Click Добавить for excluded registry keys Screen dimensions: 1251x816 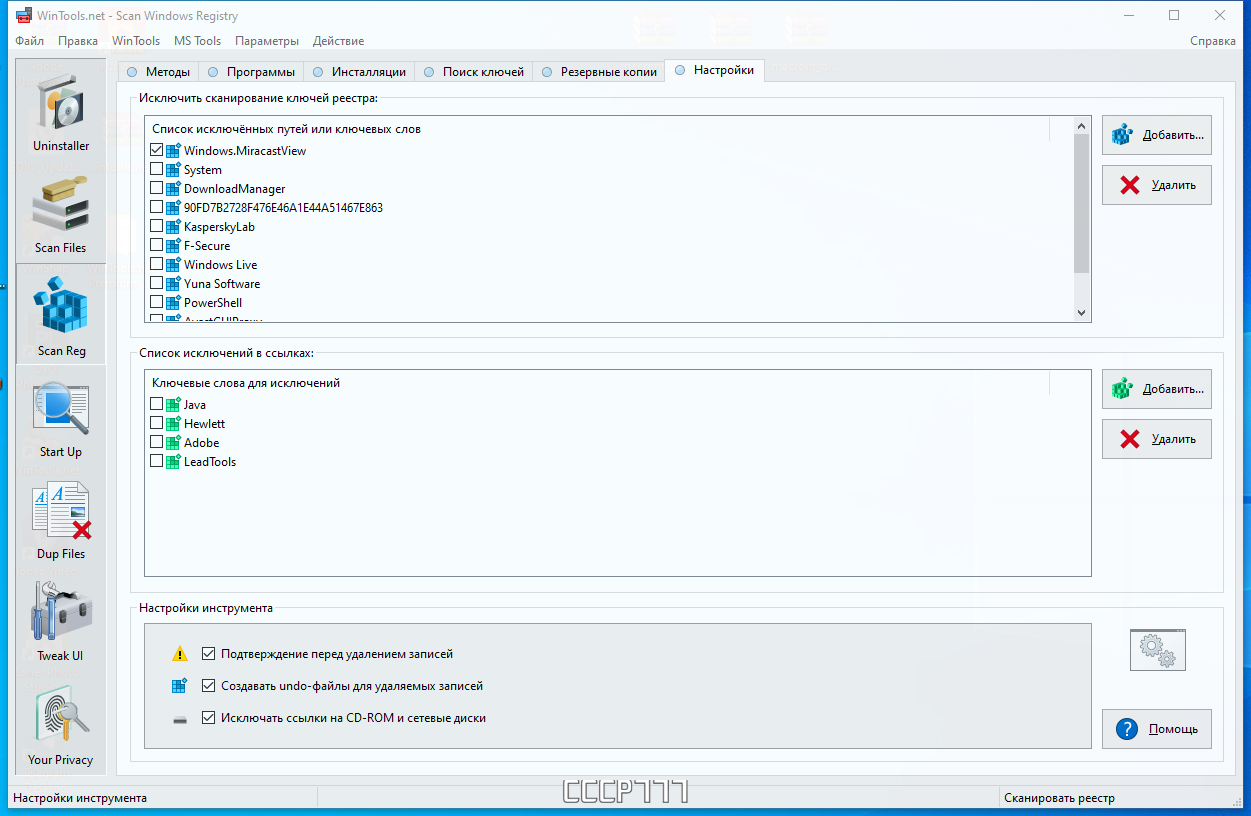click(x=1157, y=135)
